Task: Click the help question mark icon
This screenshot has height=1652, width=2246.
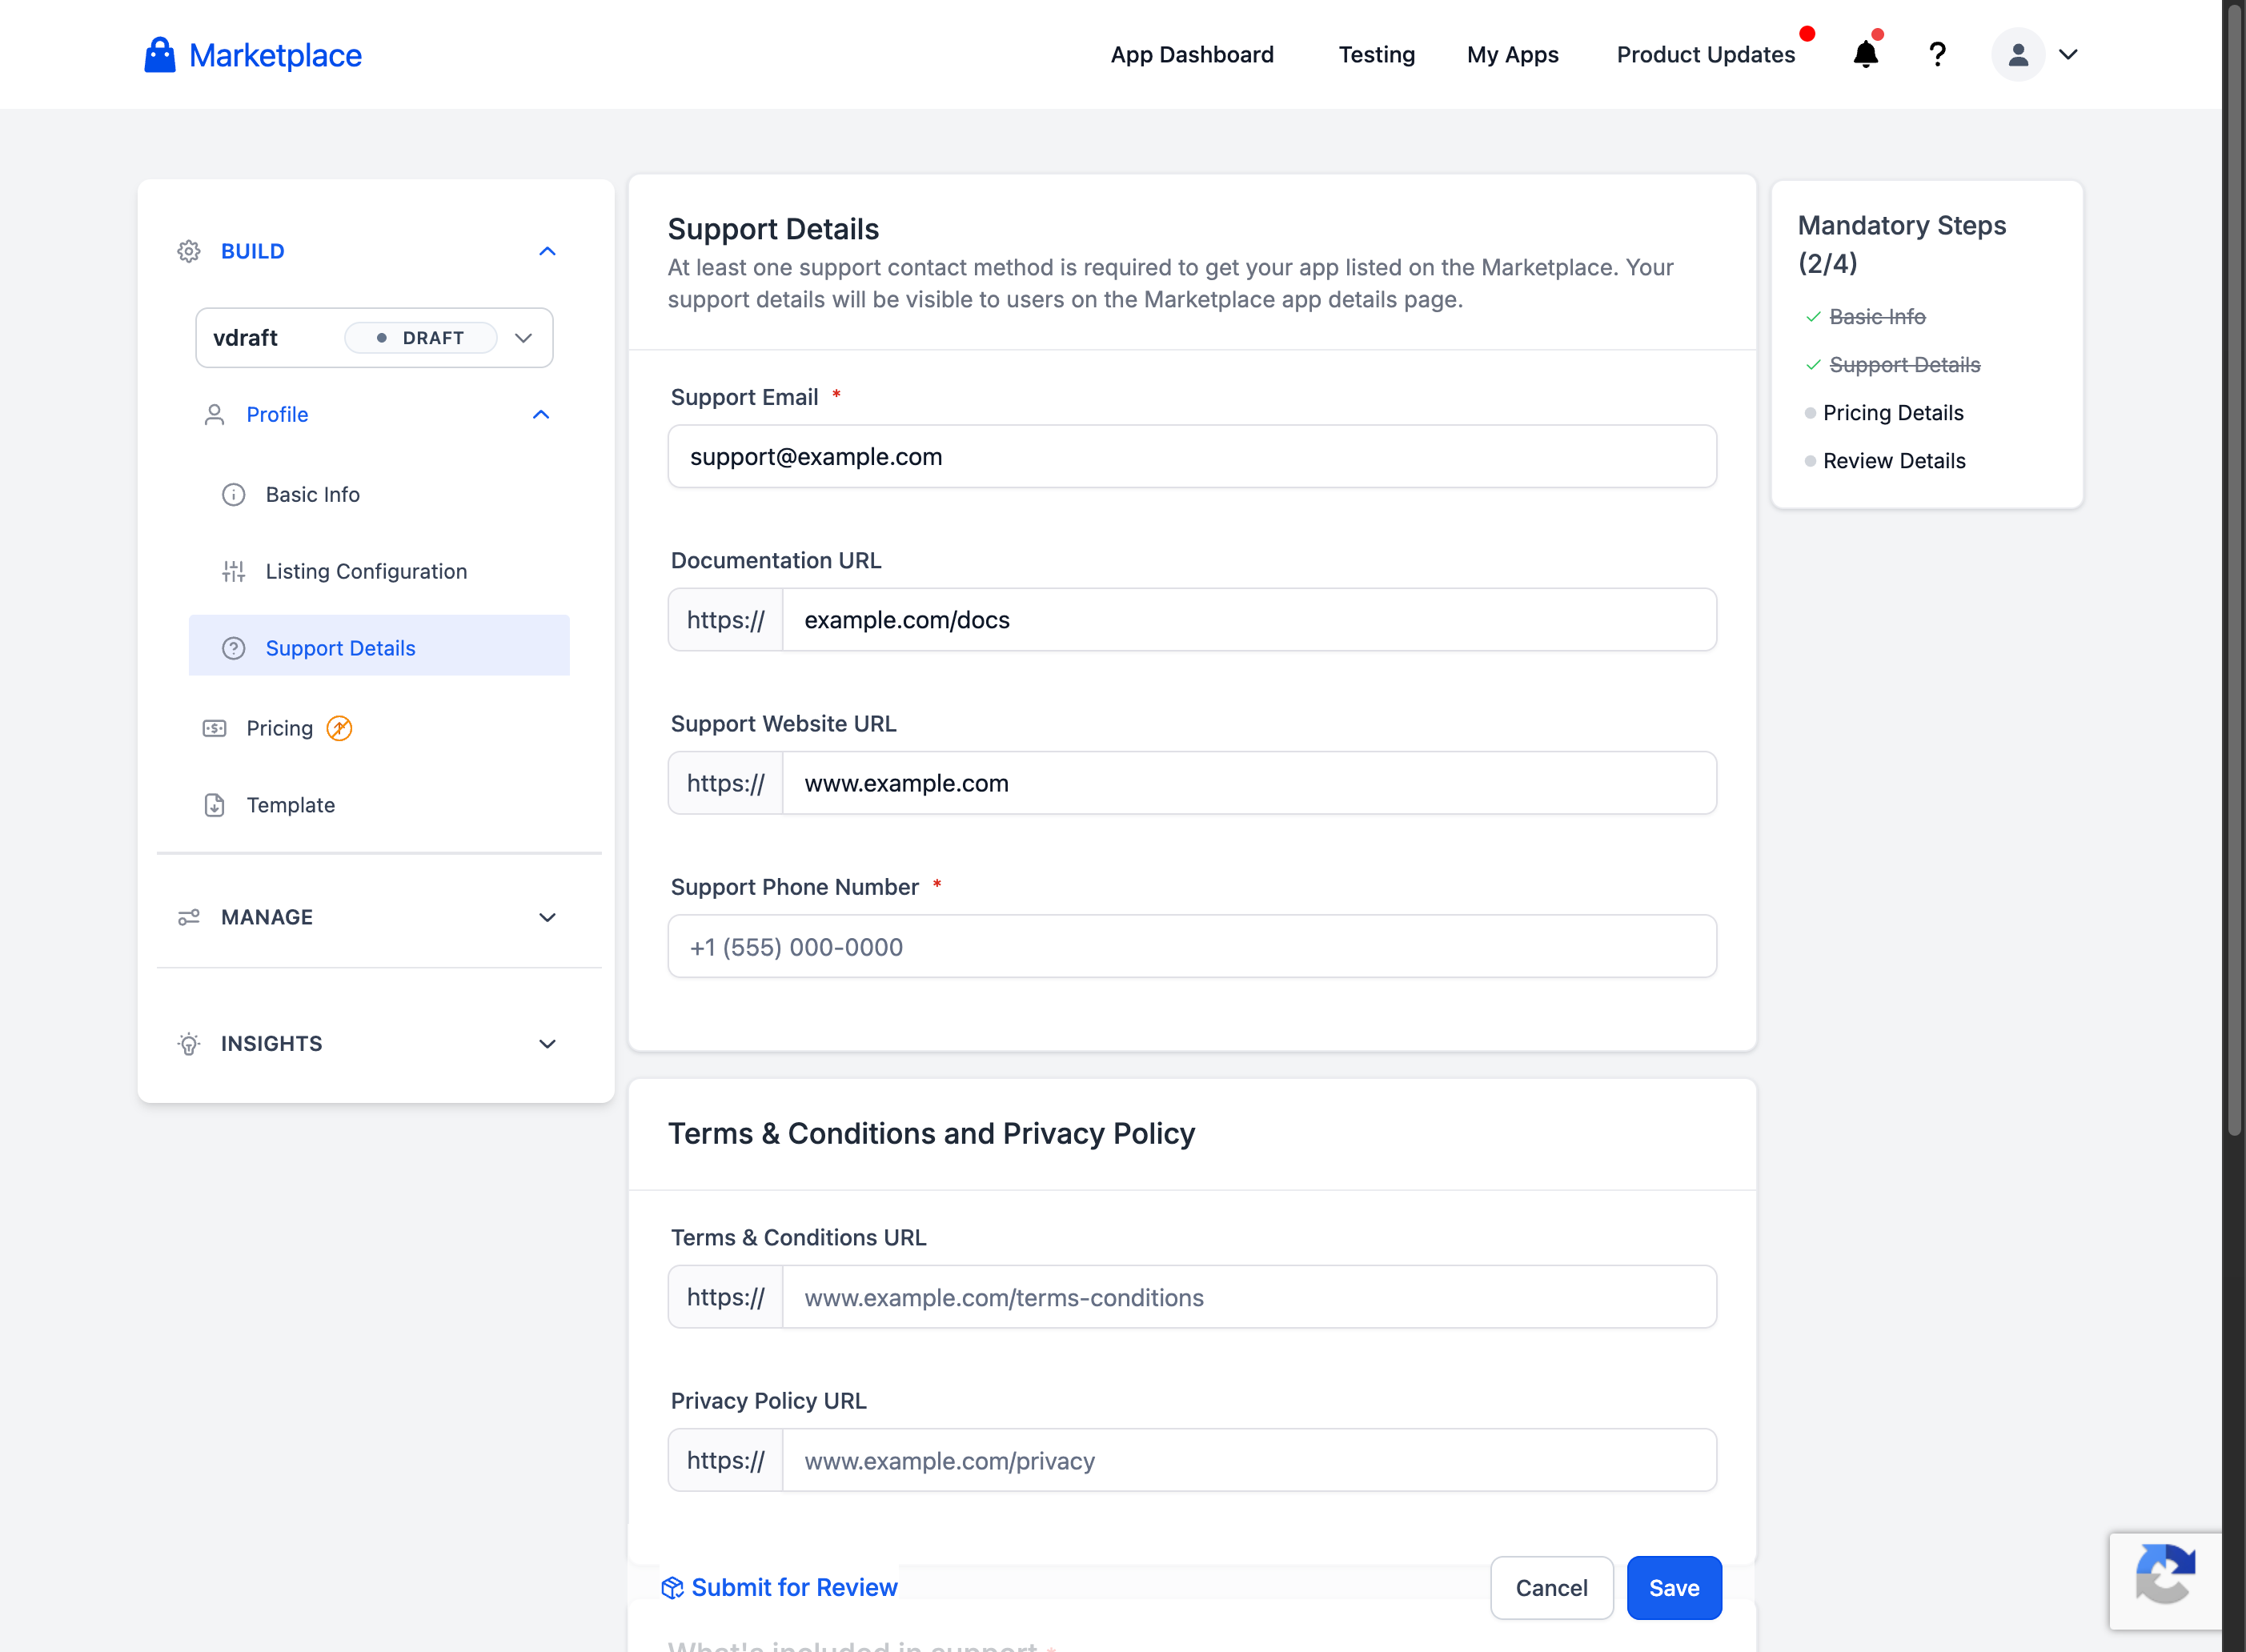Action: [x=1937, y=54]
